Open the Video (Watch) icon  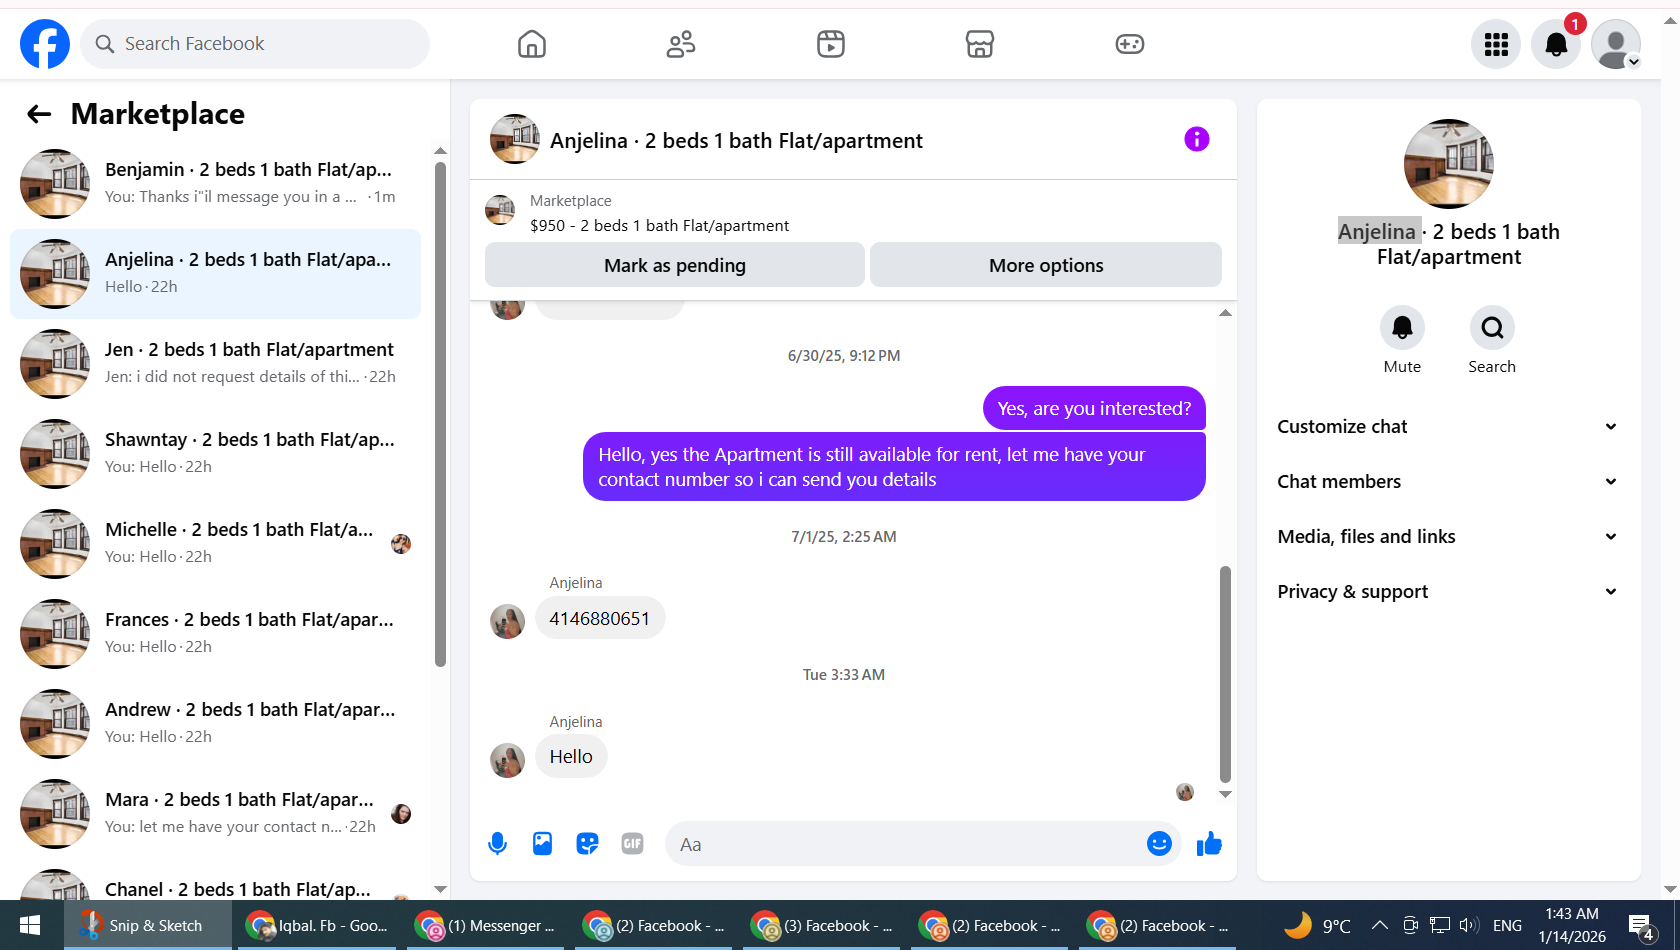point(831,44)
